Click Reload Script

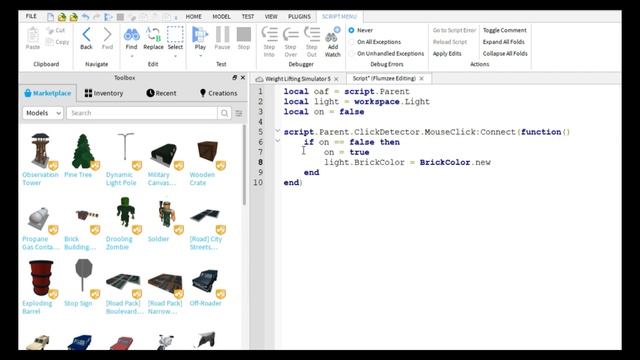click(x=450, y=42)
